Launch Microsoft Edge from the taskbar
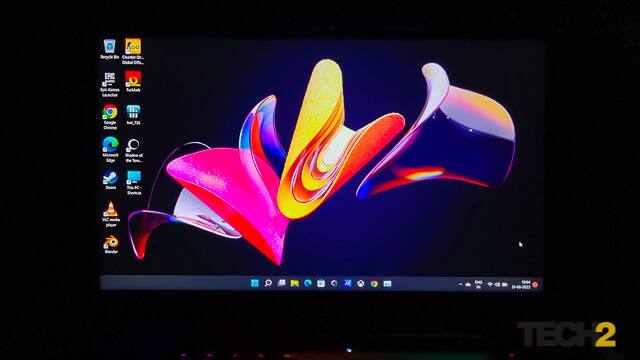 tap(308, 283)
